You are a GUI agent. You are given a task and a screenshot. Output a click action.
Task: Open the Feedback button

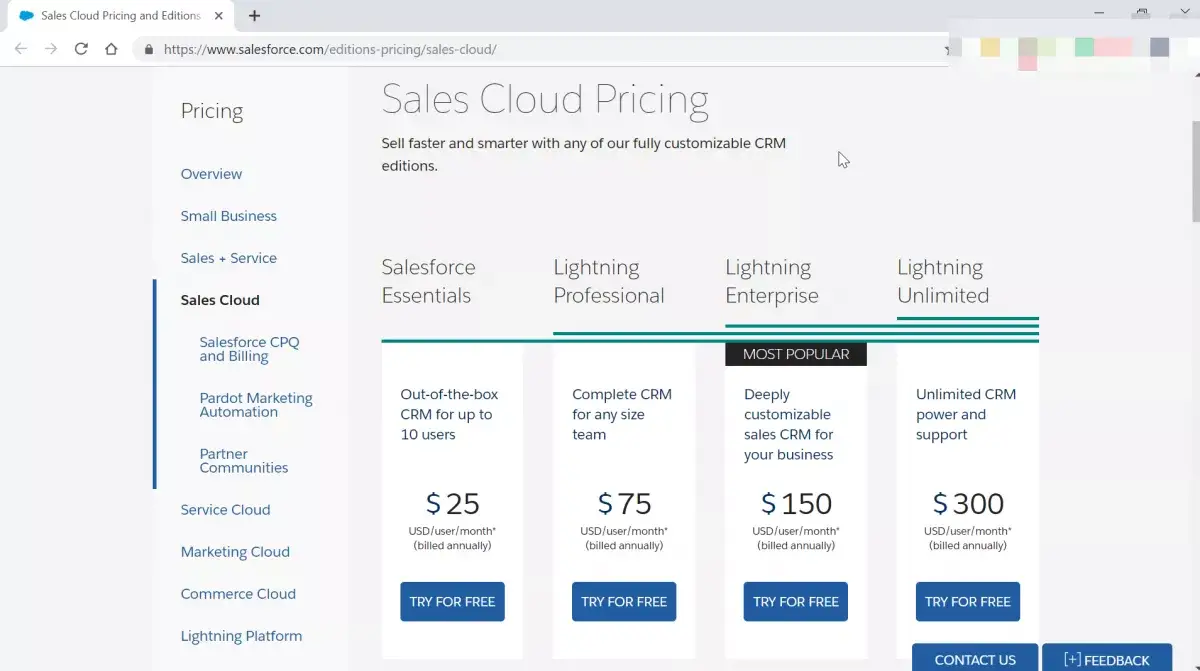tap(1107, 658)
